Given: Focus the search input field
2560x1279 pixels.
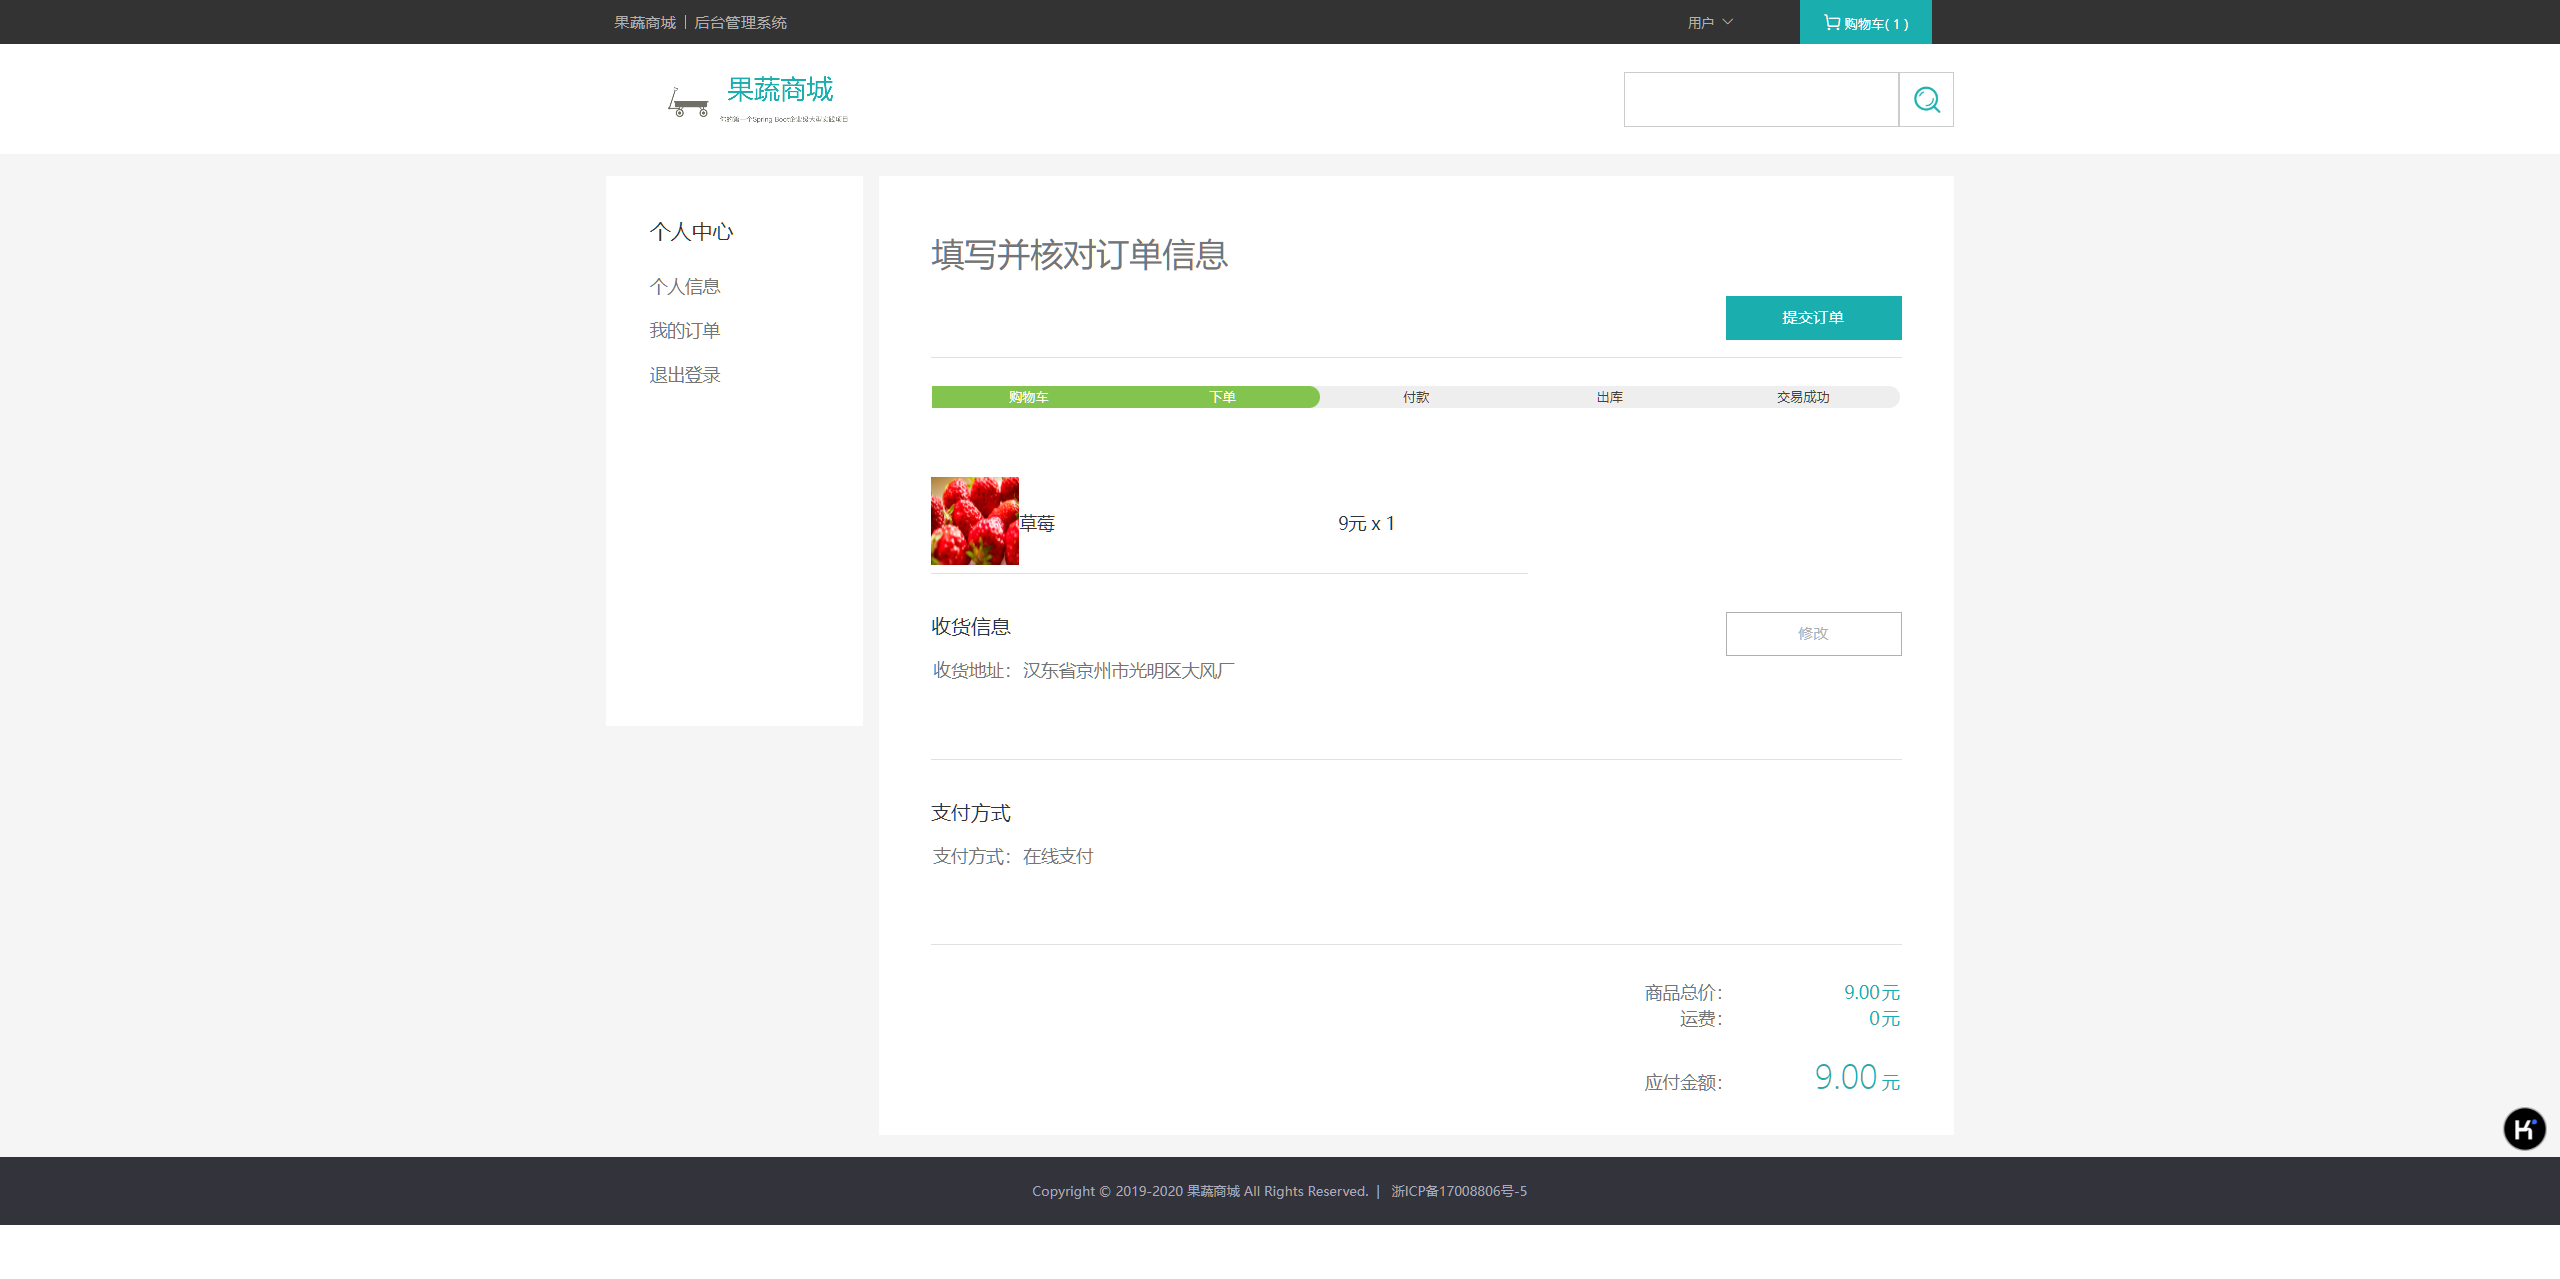Looking at the screenshot, I should pyautogui.click(x=1761, y=100).
